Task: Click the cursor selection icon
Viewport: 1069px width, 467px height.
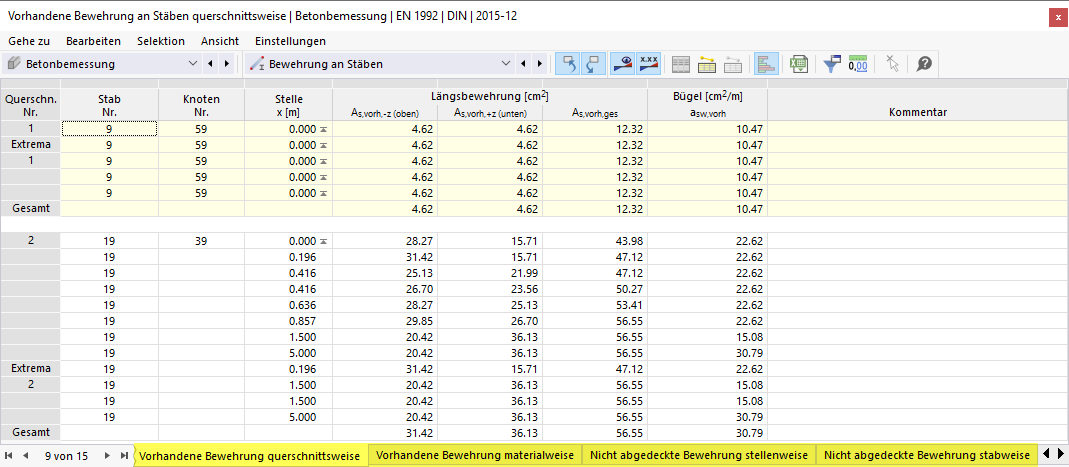Action: [892, 64]
